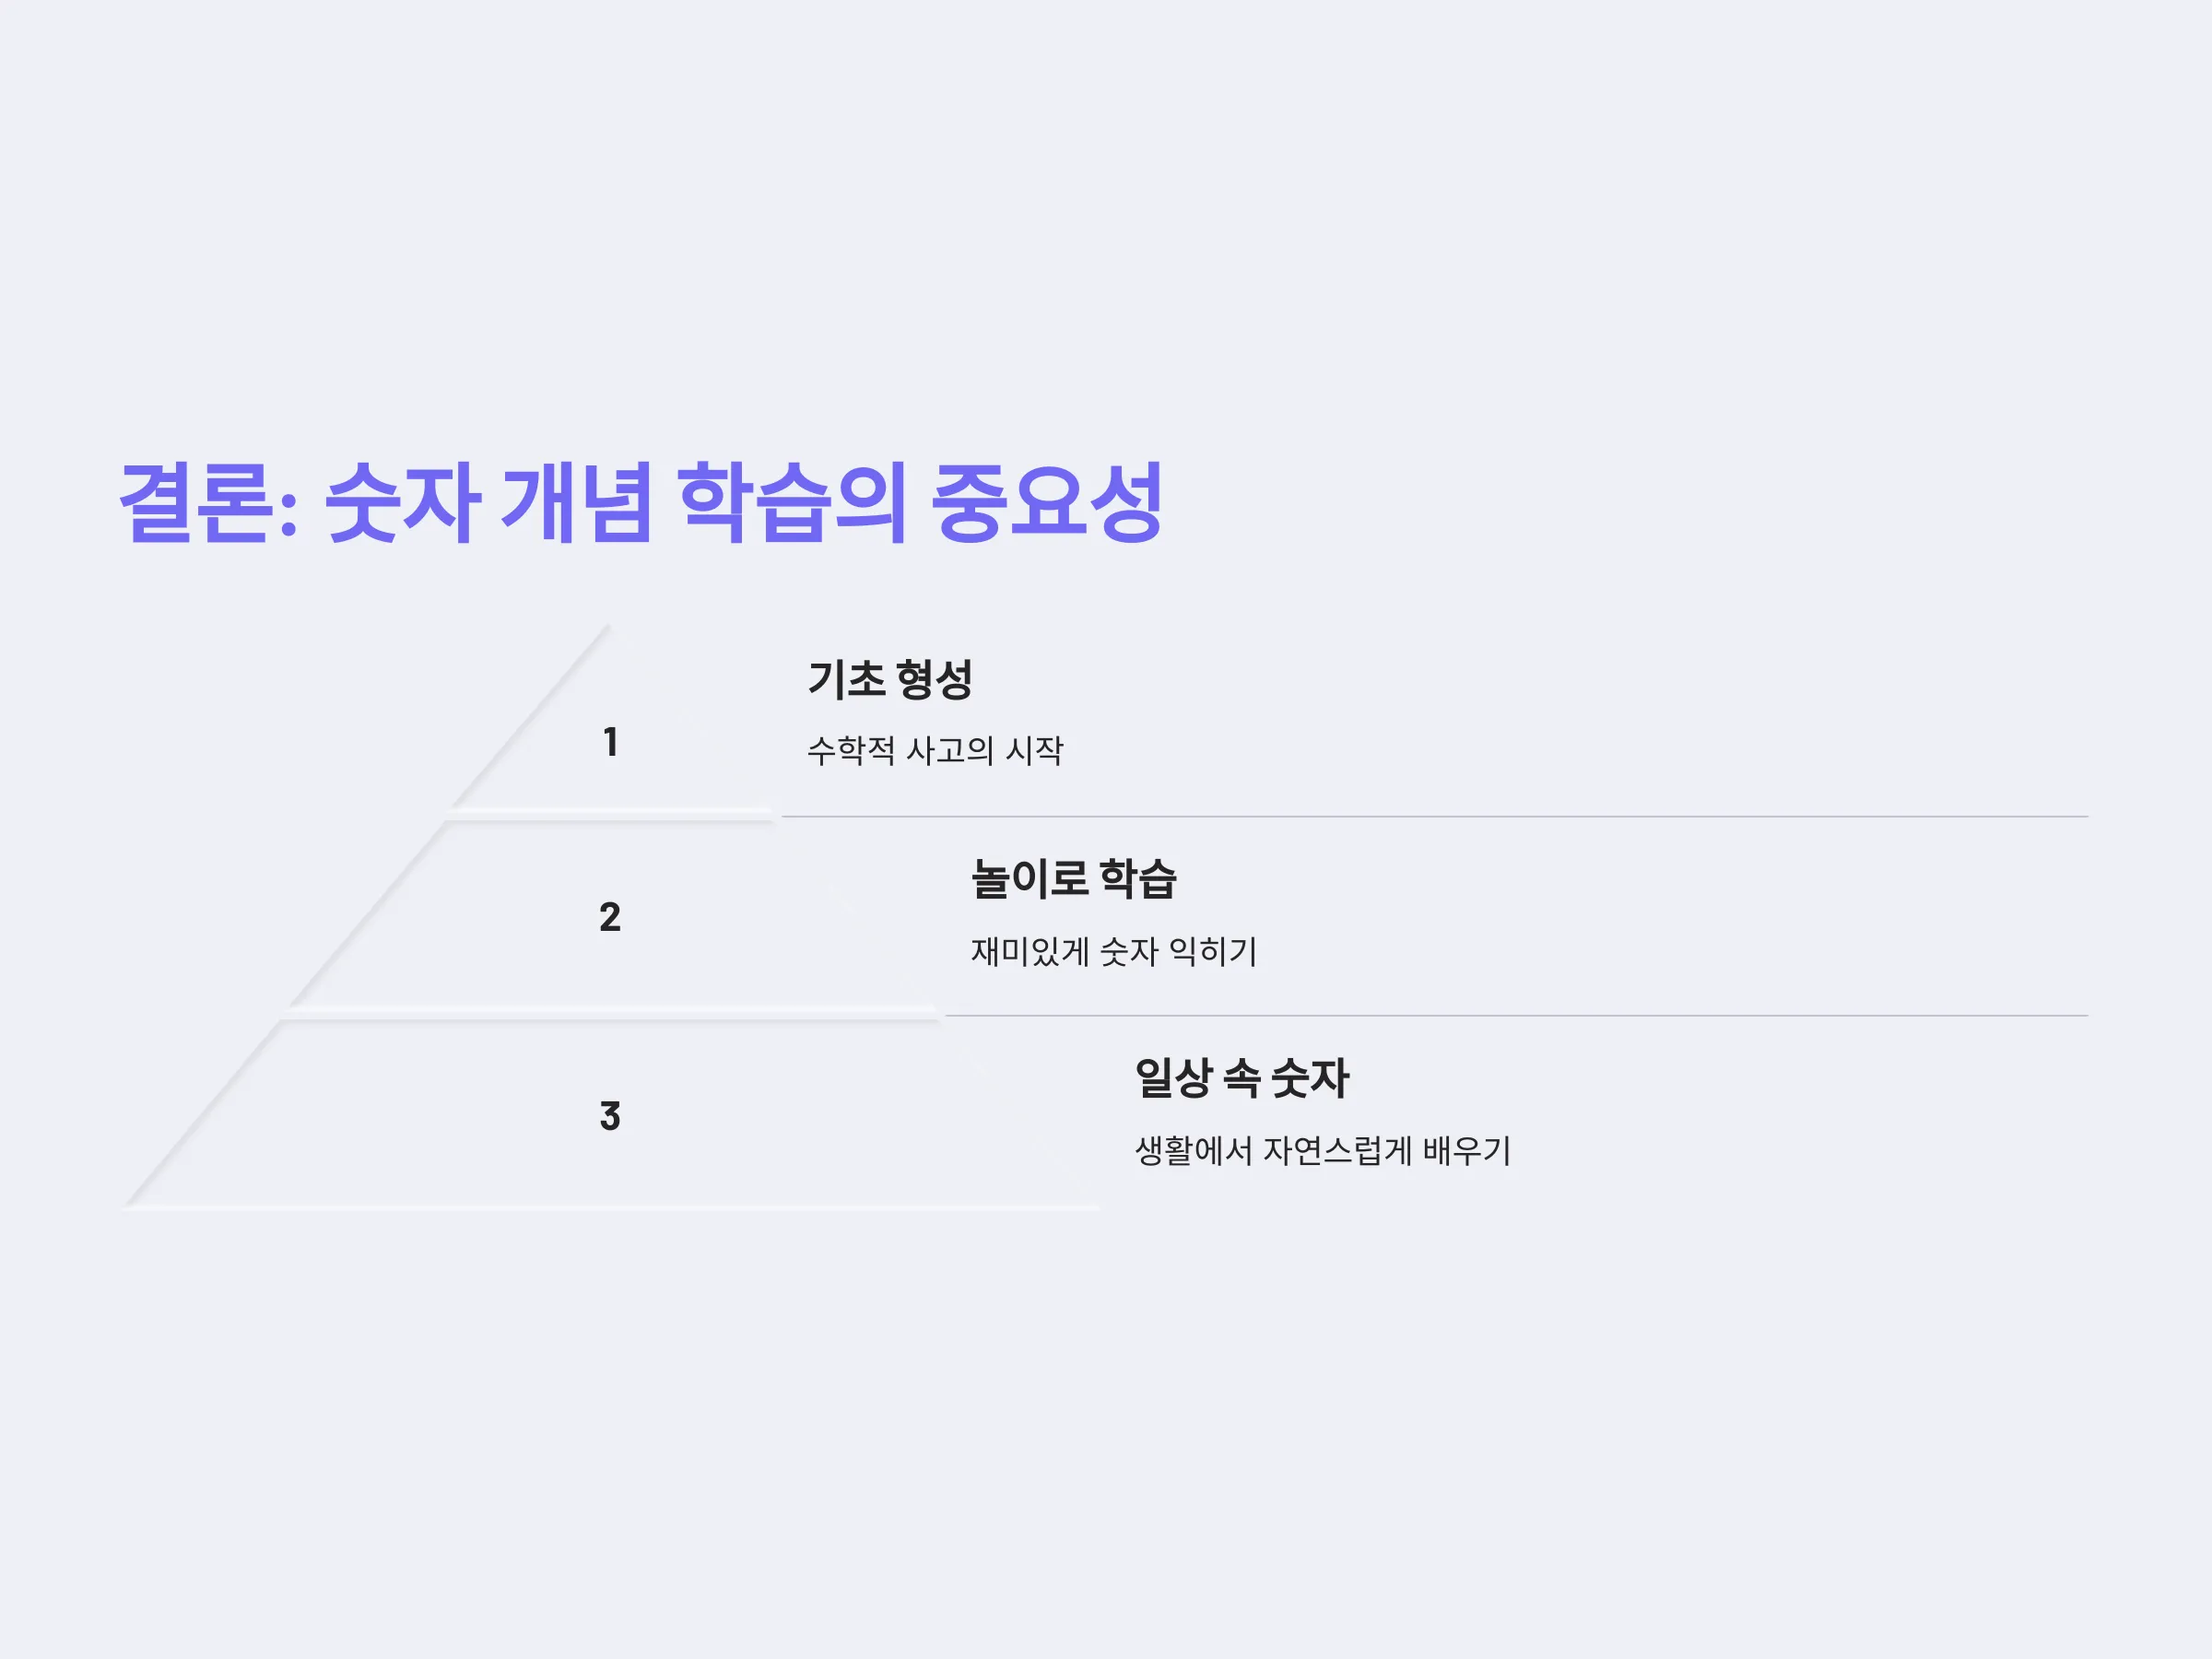Click the 기초 형성 heading
This screenshot has height=1659, width=2212.
890,680
